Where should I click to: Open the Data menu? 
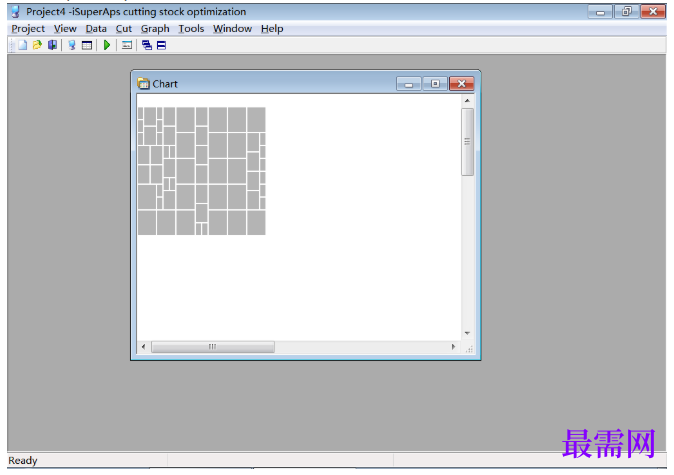96,29
